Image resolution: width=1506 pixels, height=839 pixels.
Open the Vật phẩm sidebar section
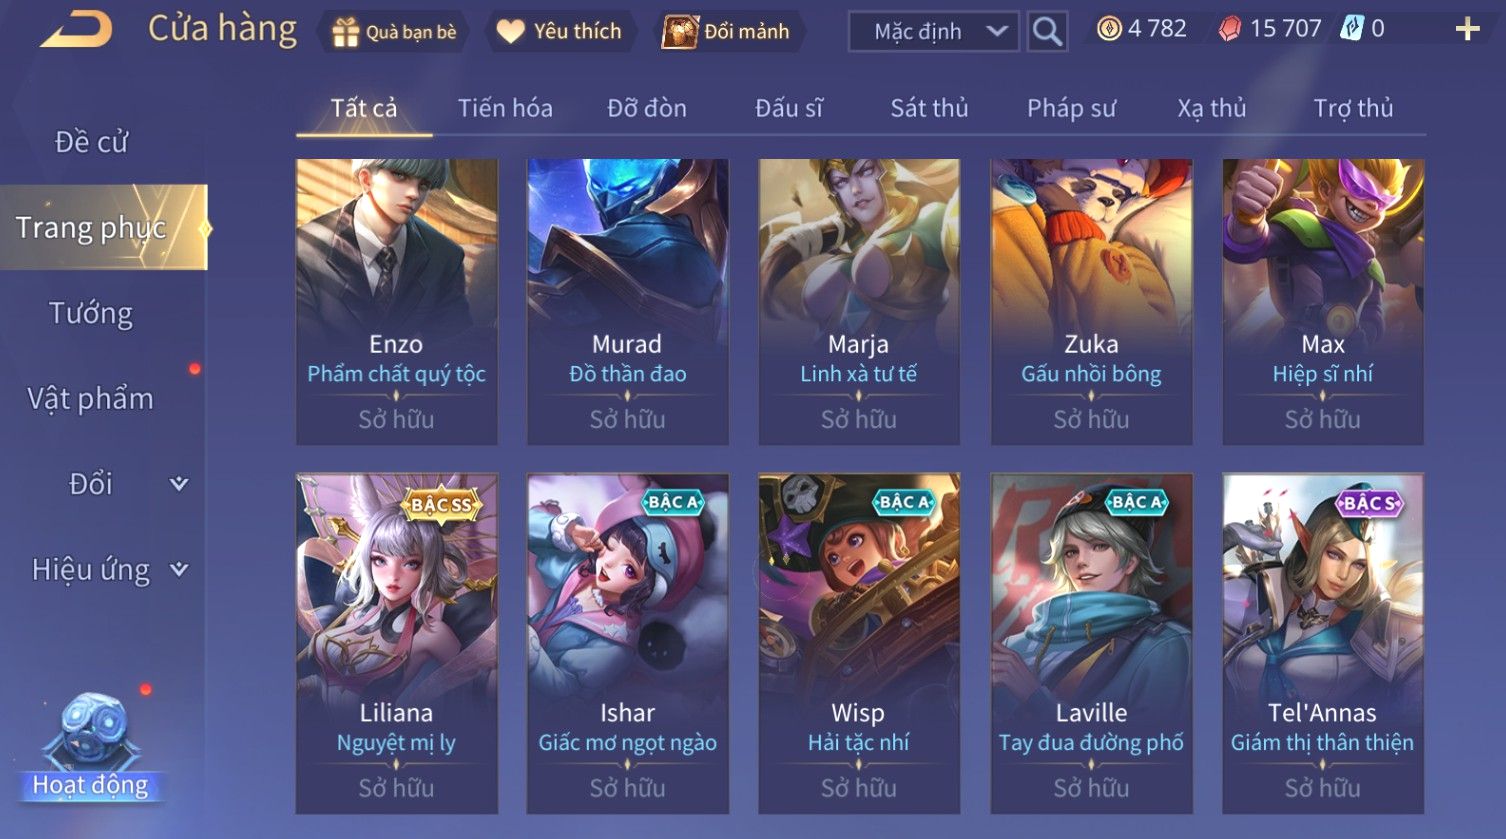[x=91, y=399]
